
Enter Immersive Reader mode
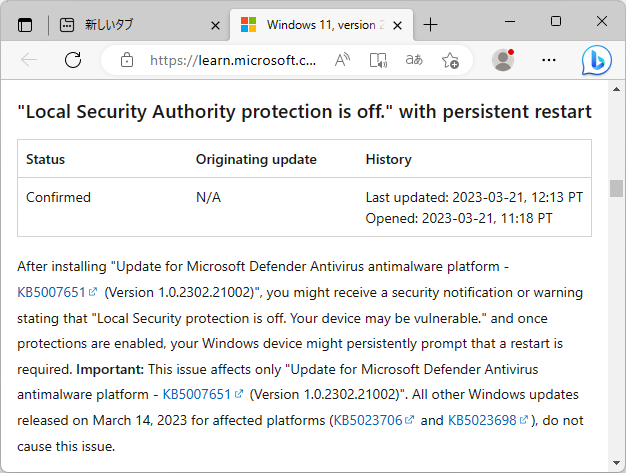click(x=378, y=60)
